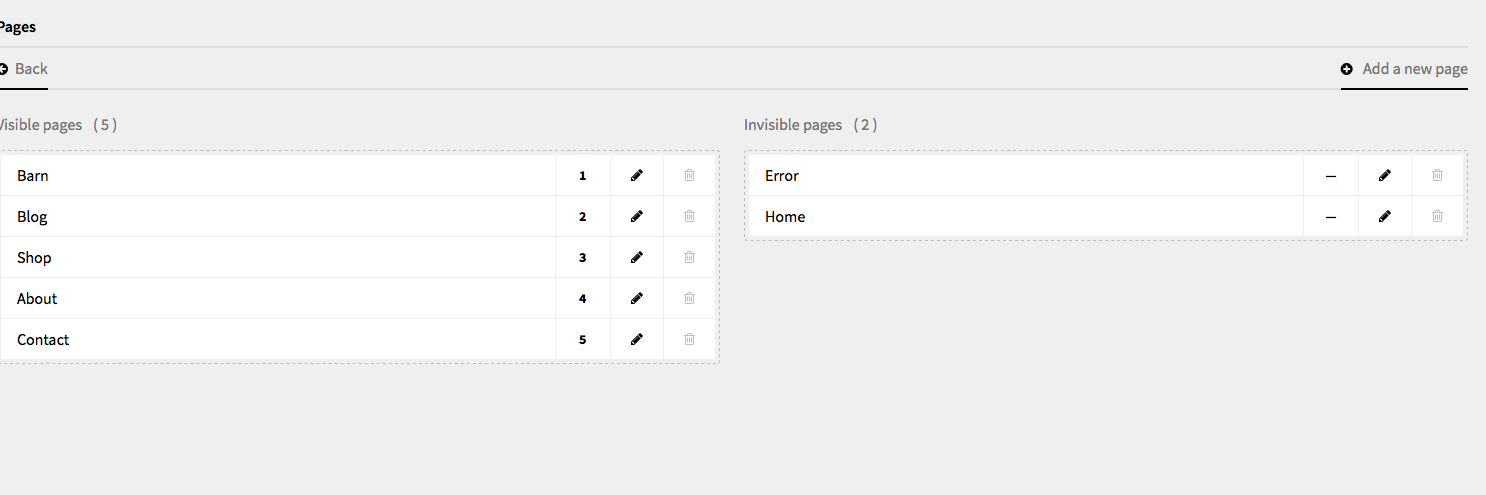
Task: Click the trash icon beside Error page
Action: coord(1437,175)
